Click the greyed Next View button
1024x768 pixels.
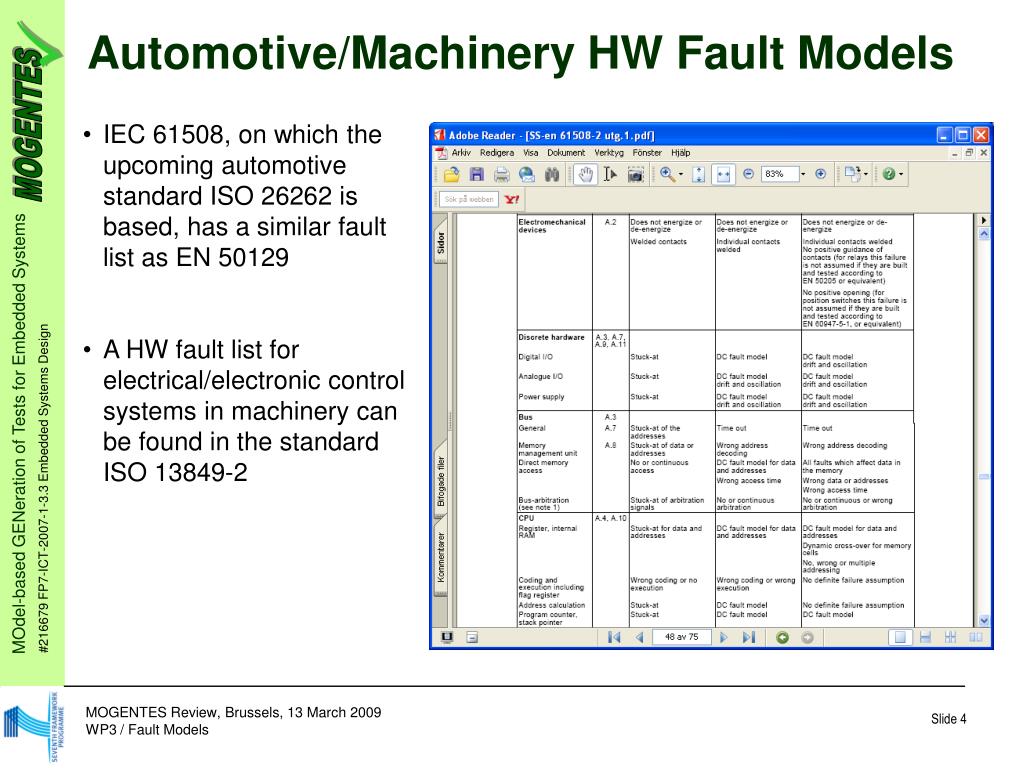tap(807, 637)
